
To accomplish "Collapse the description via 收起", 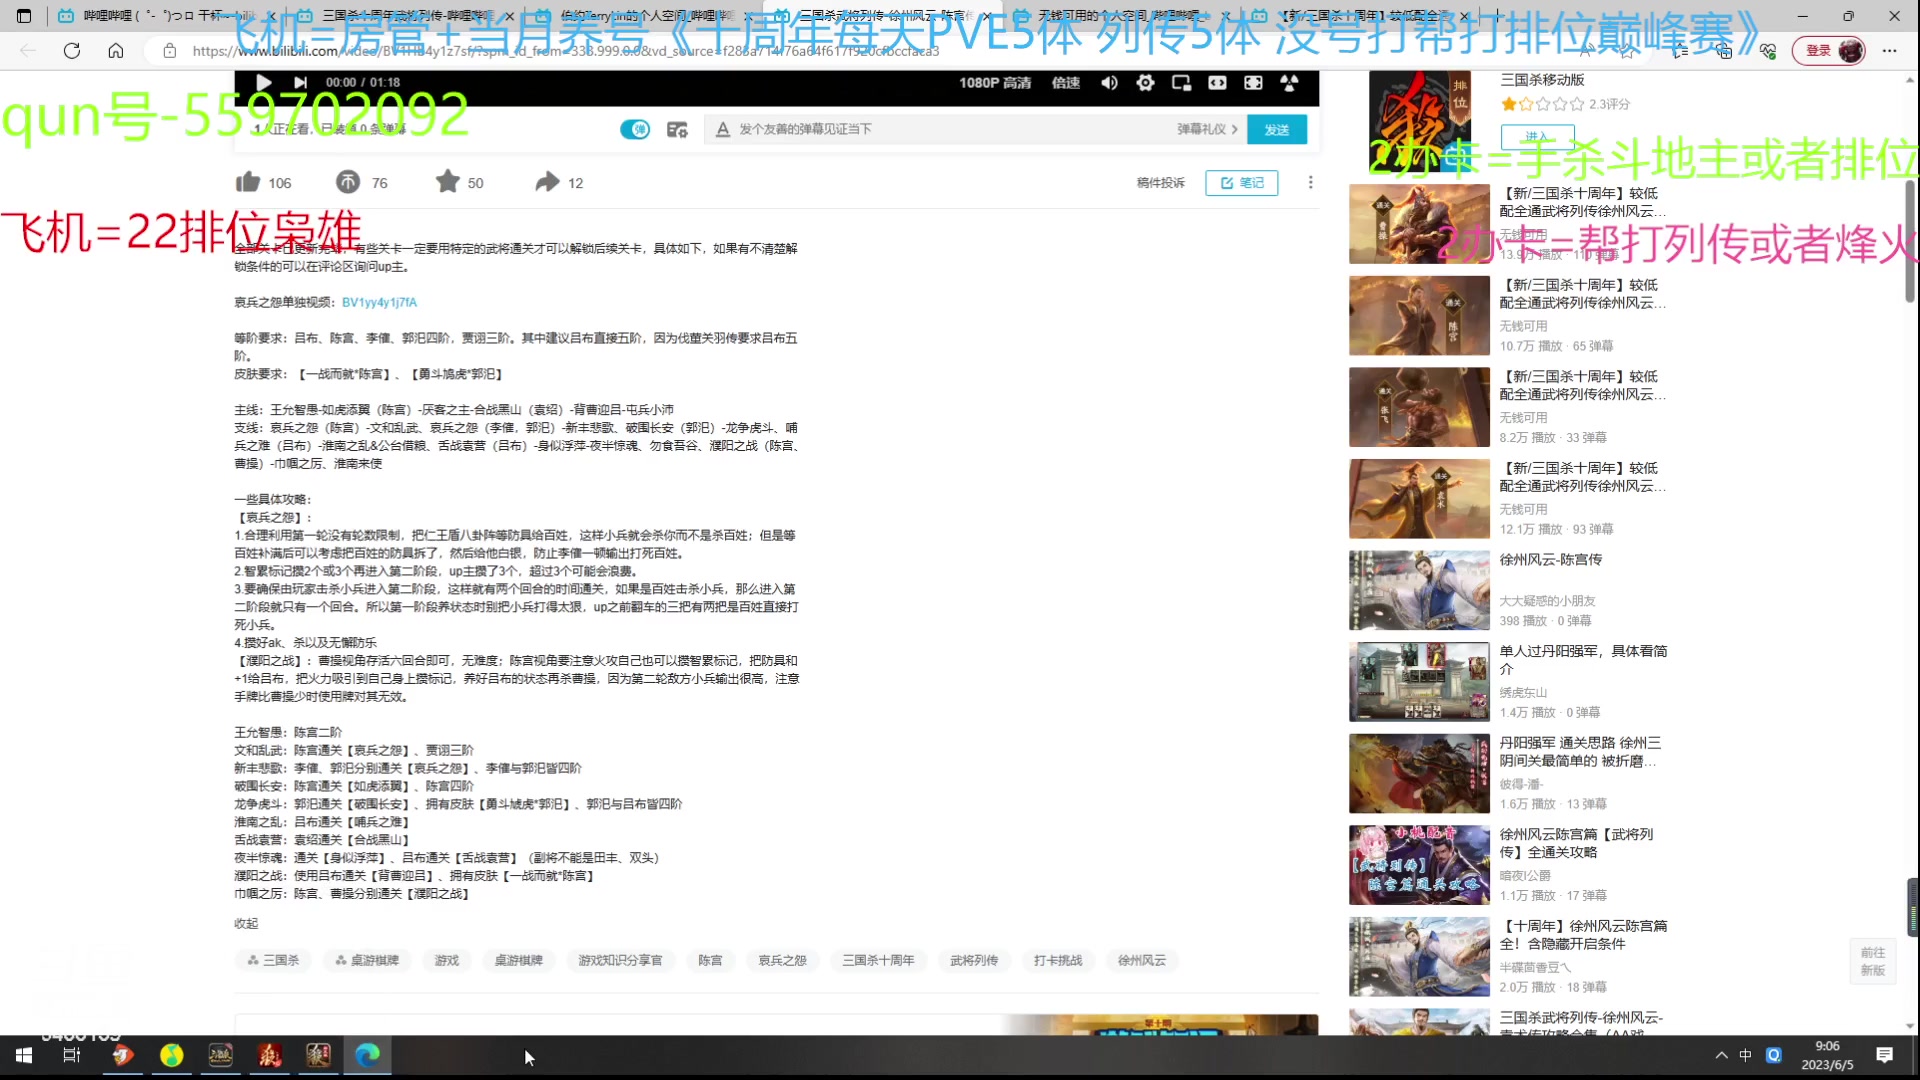I will [246, 923].
